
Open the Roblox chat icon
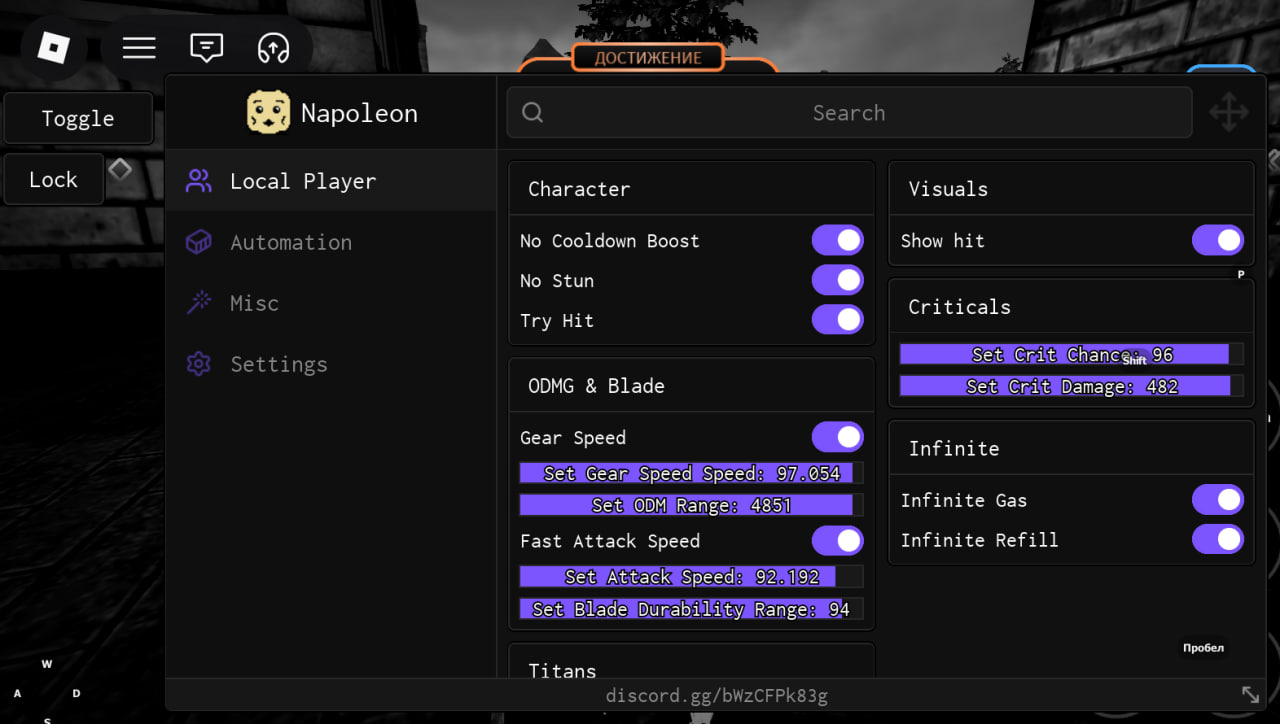pyautogui.click(x=206, y=48)
